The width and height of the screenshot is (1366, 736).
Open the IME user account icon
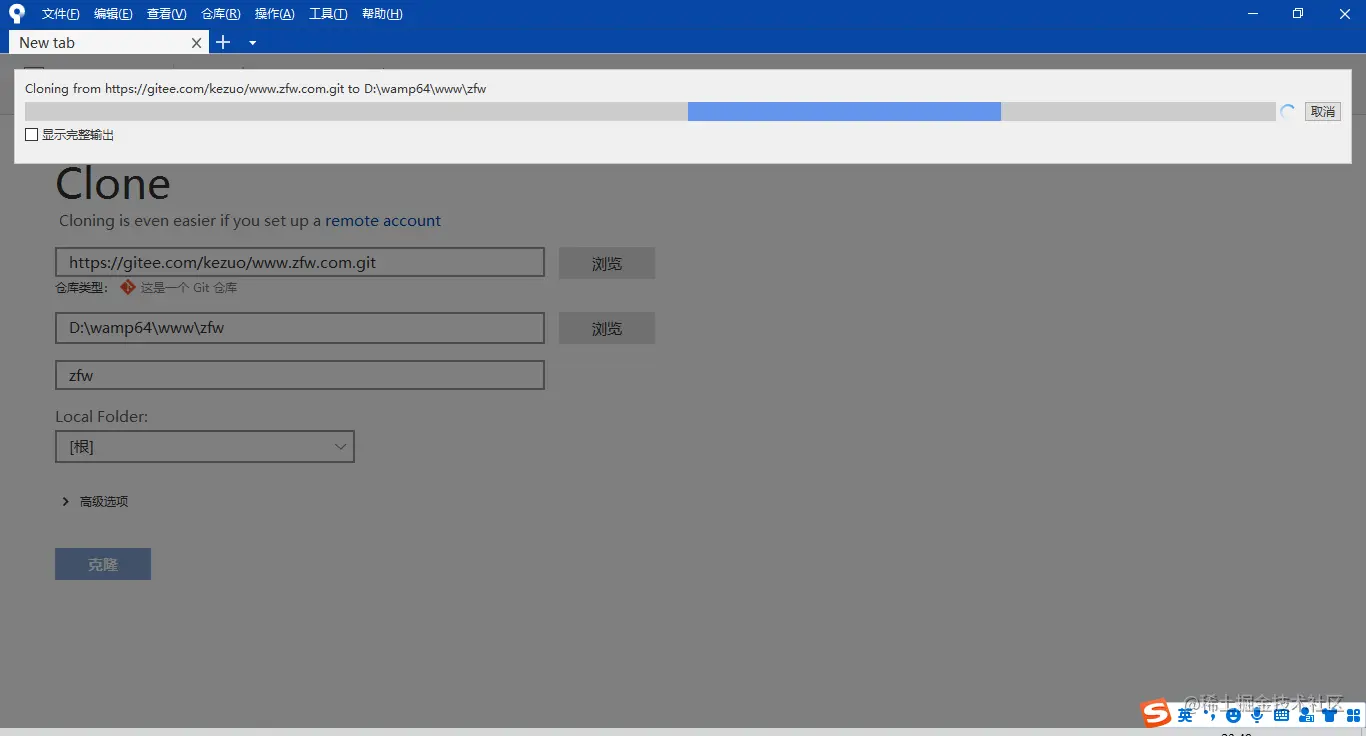(1306, 715)
